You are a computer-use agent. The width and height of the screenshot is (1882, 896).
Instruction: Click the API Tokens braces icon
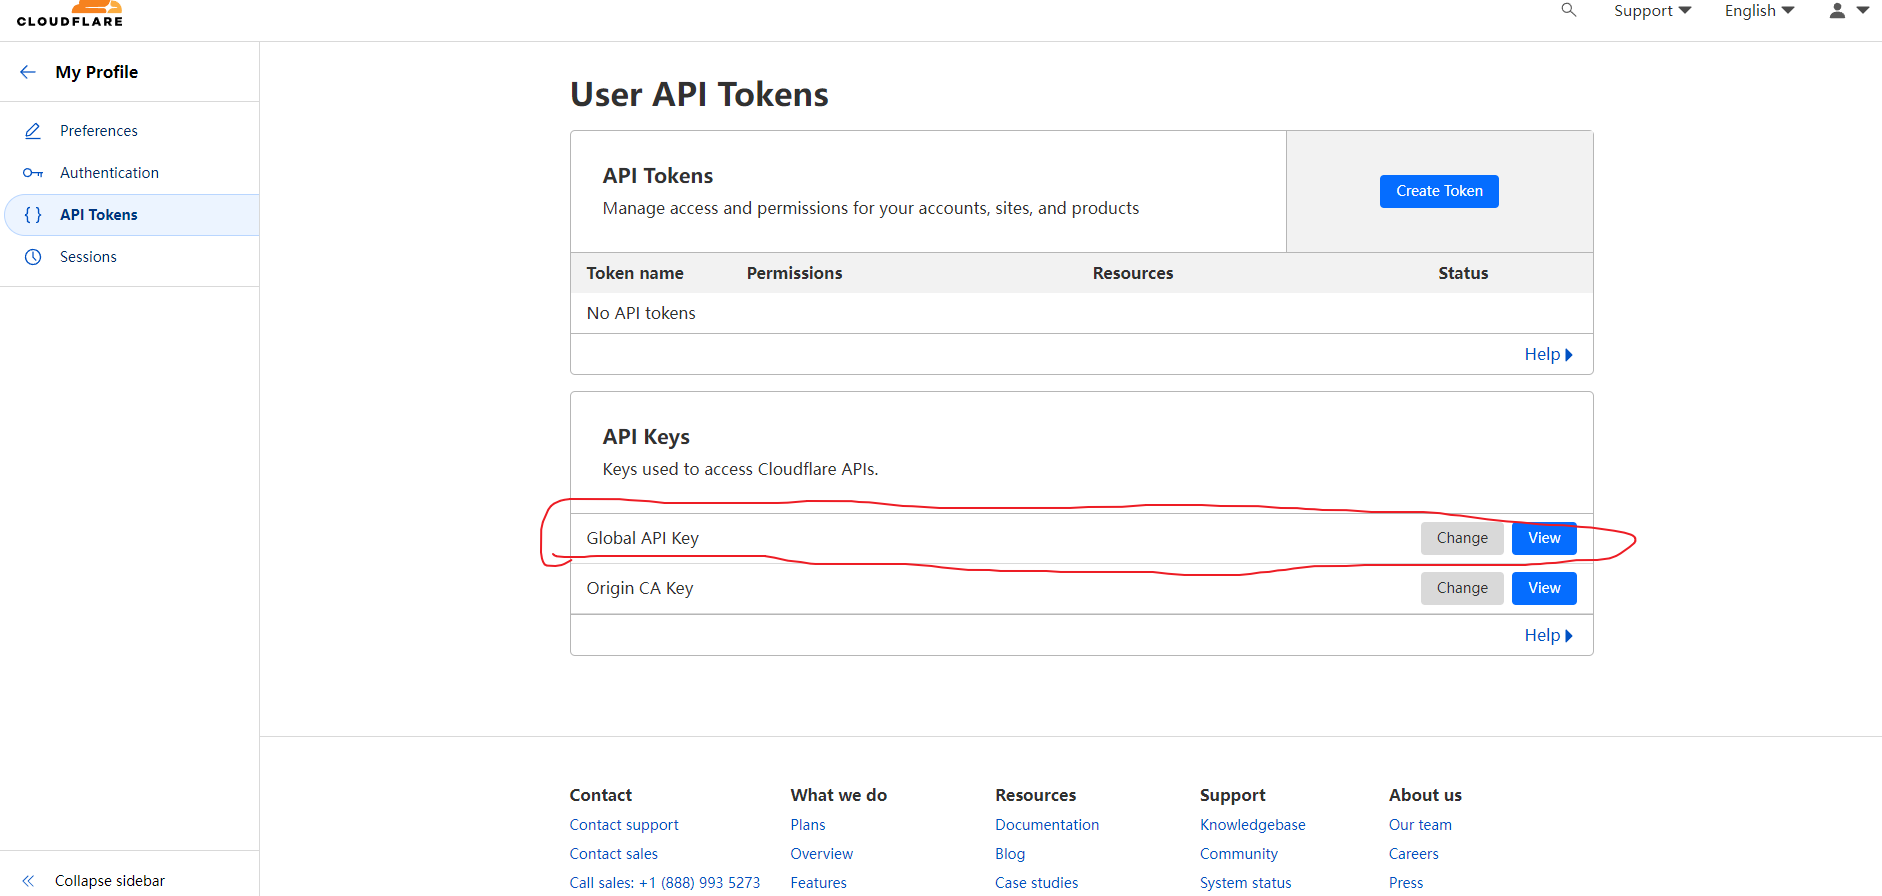pos(33,215)
